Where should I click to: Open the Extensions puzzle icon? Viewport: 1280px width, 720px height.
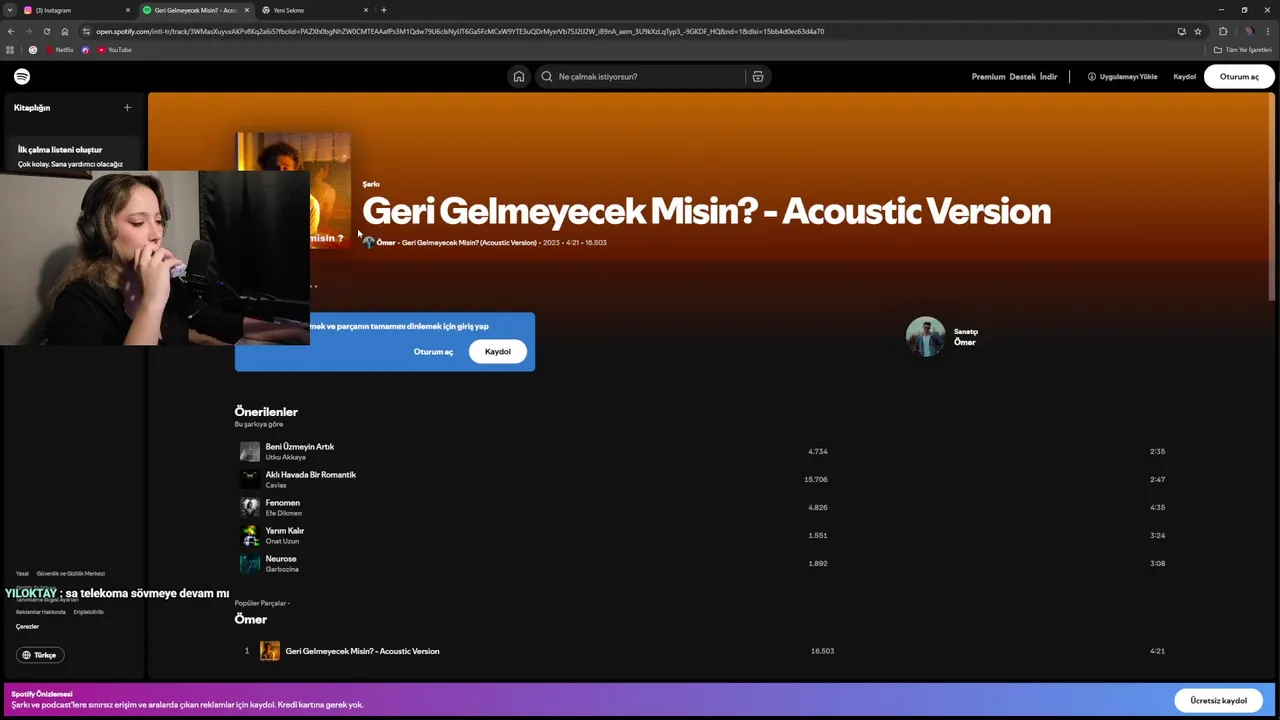point(1223,31)
